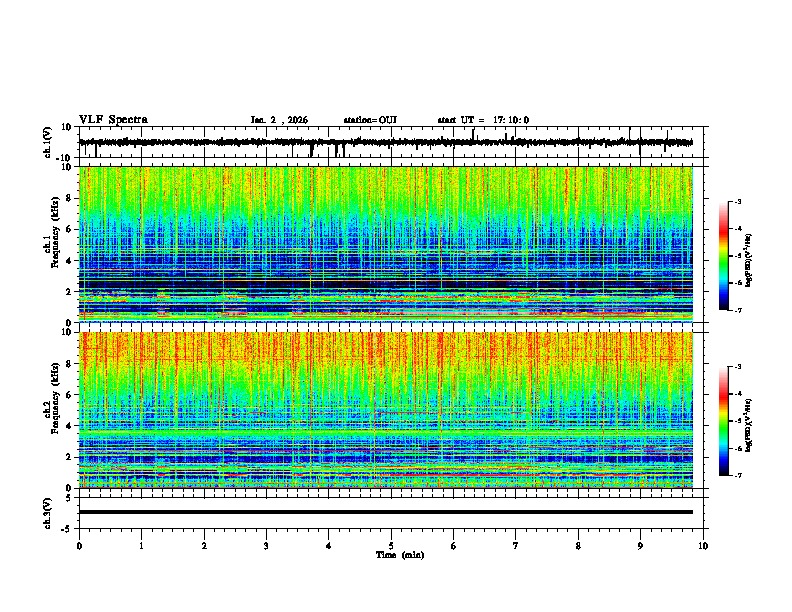Viewport: 792px width, 612px height.
Task: Select the "Time (min)" axis label
Action: 400,555
